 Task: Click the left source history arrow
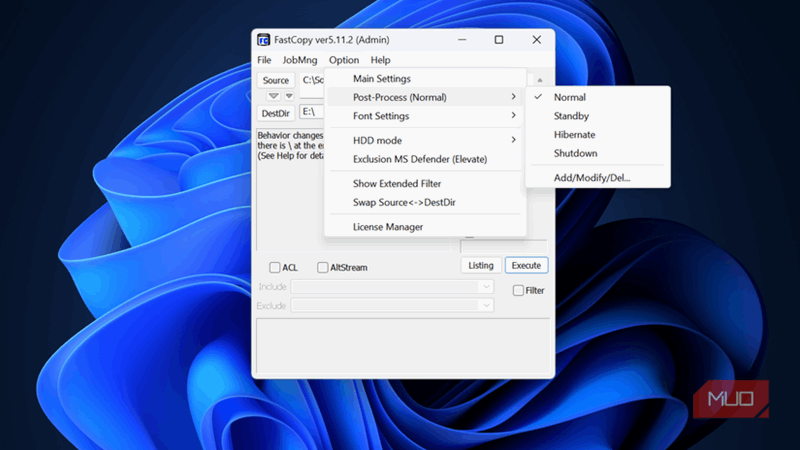[x=273, y=96]
